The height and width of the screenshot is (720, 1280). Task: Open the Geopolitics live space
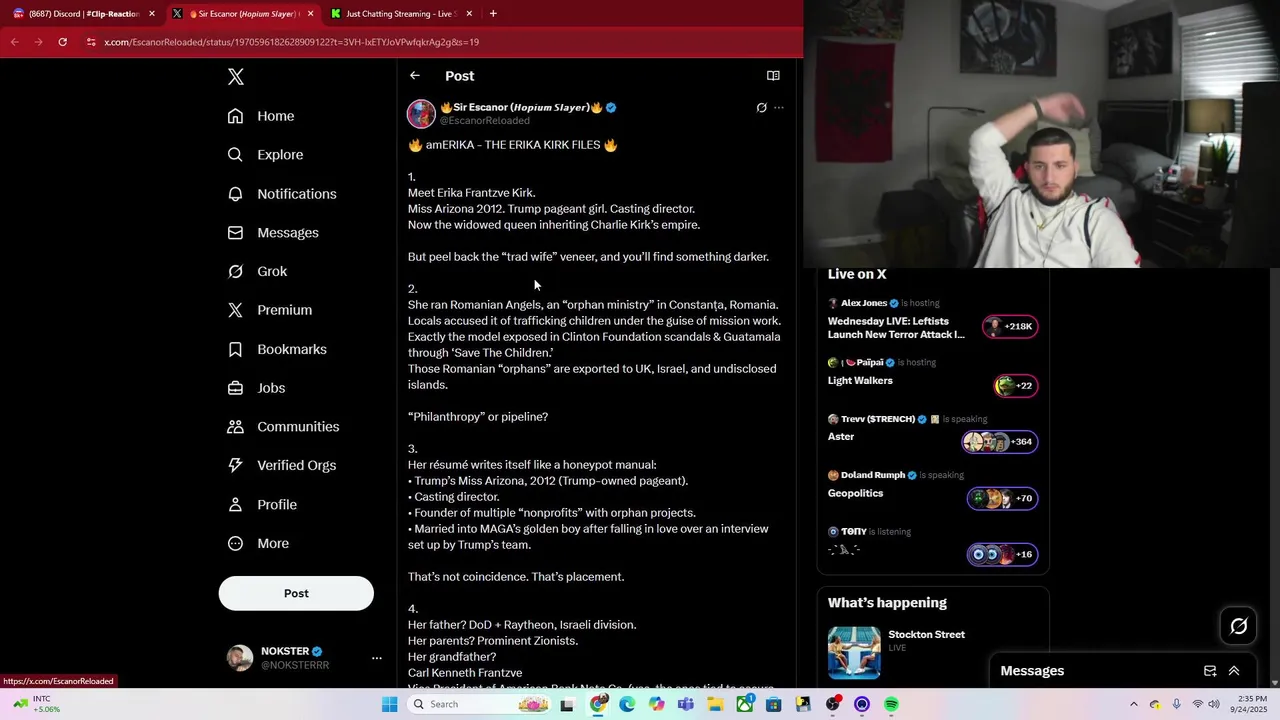[x=856, y=494]
